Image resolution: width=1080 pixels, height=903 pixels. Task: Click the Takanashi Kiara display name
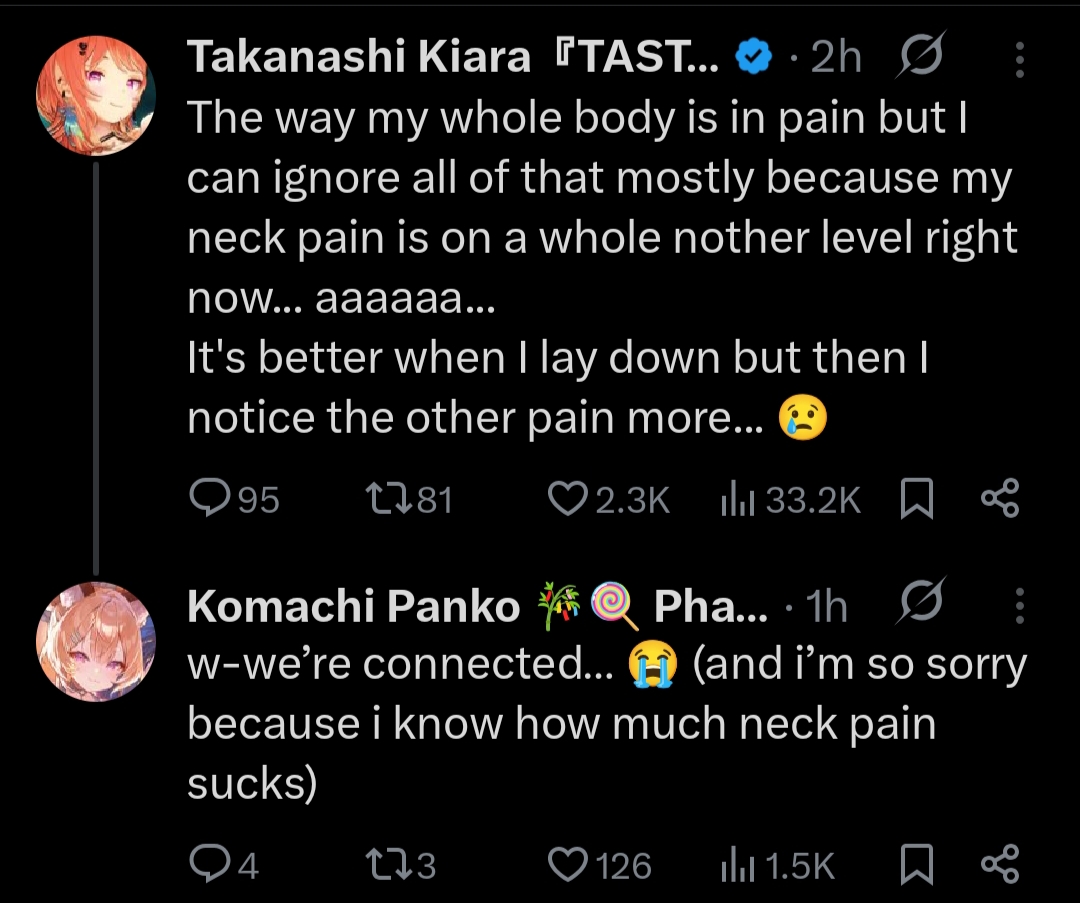click(358, 60)
